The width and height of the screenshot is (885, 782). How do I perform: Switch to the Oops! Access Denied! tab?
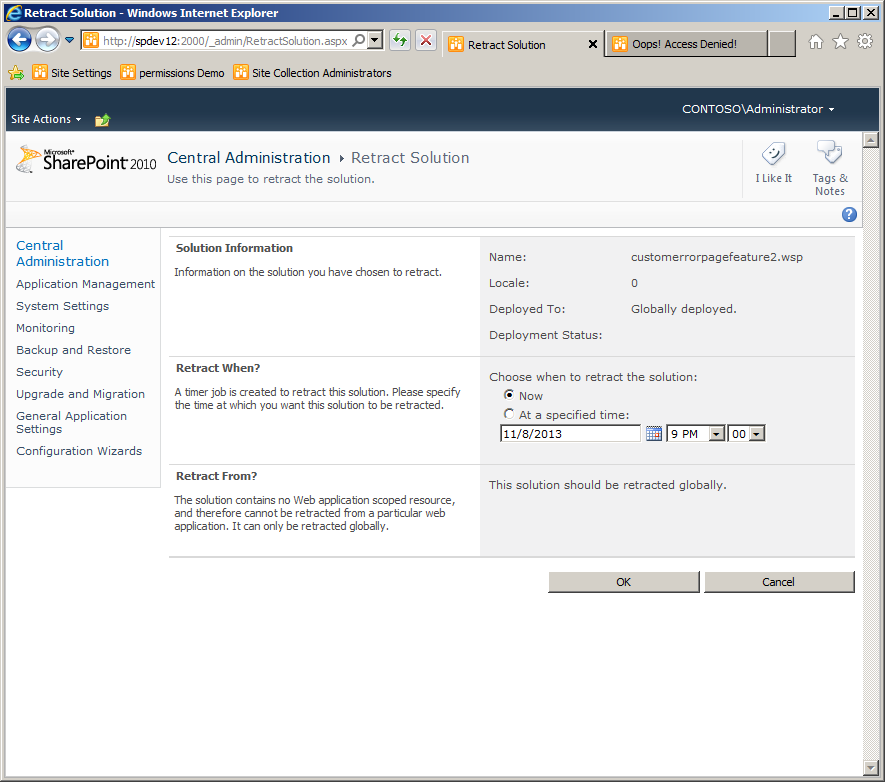pyautogui.click(x=686, y=44)
